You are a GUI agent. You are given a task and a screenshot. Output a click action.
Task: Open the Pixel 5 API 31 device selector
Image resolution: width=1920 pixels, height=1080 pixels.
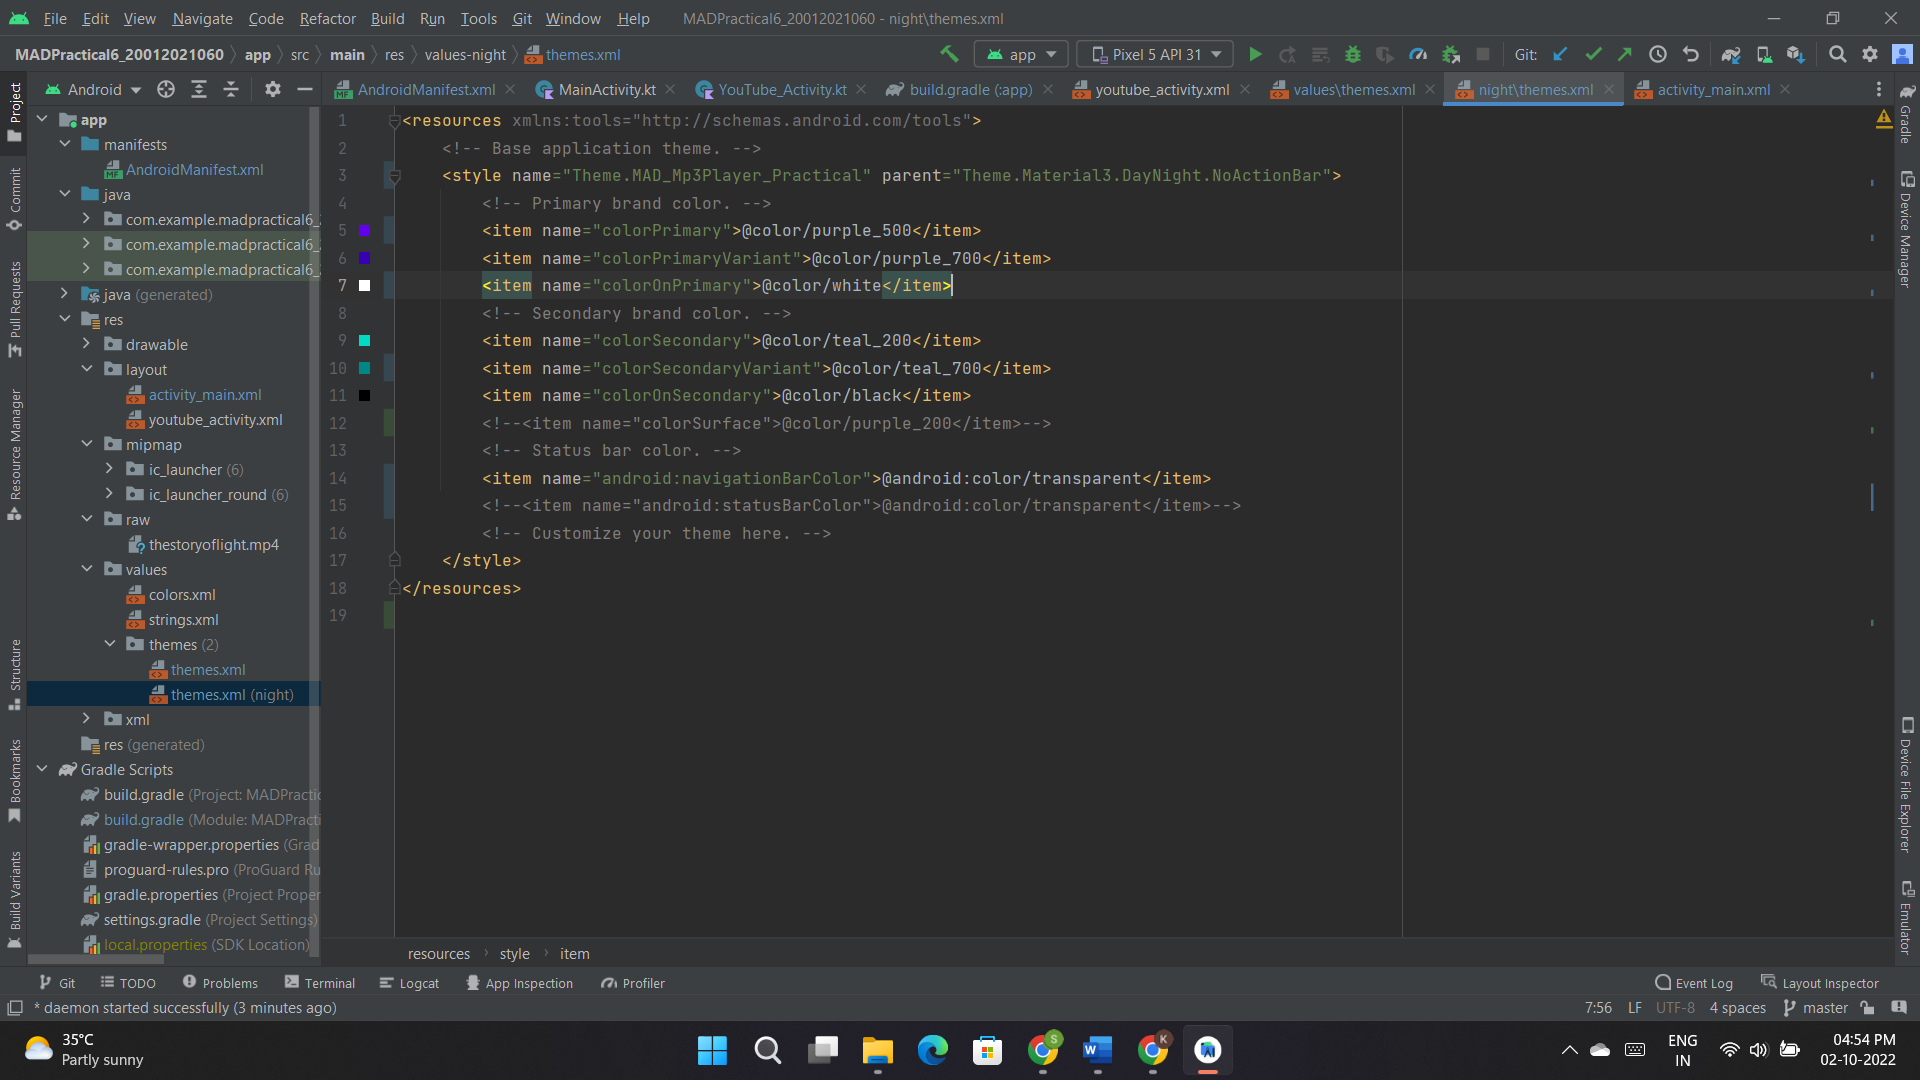(x=1153, y=54)
